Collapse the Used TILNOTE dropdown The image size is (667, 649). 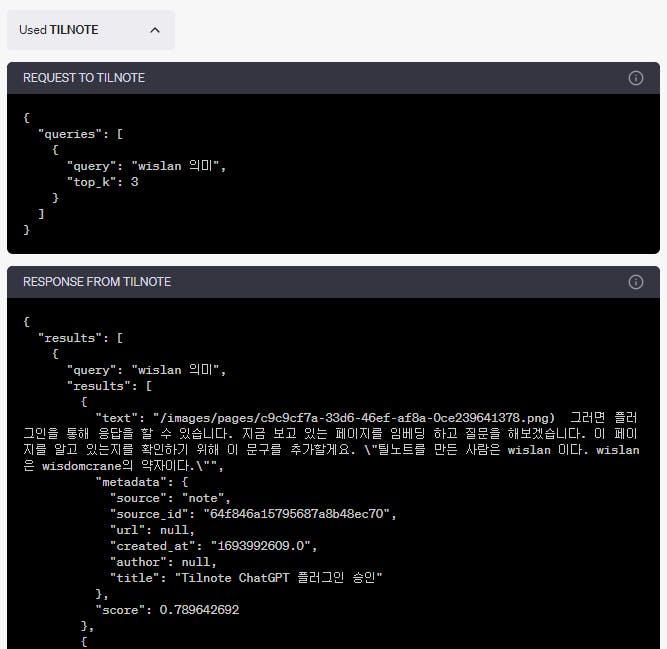(x=90, y=30)
